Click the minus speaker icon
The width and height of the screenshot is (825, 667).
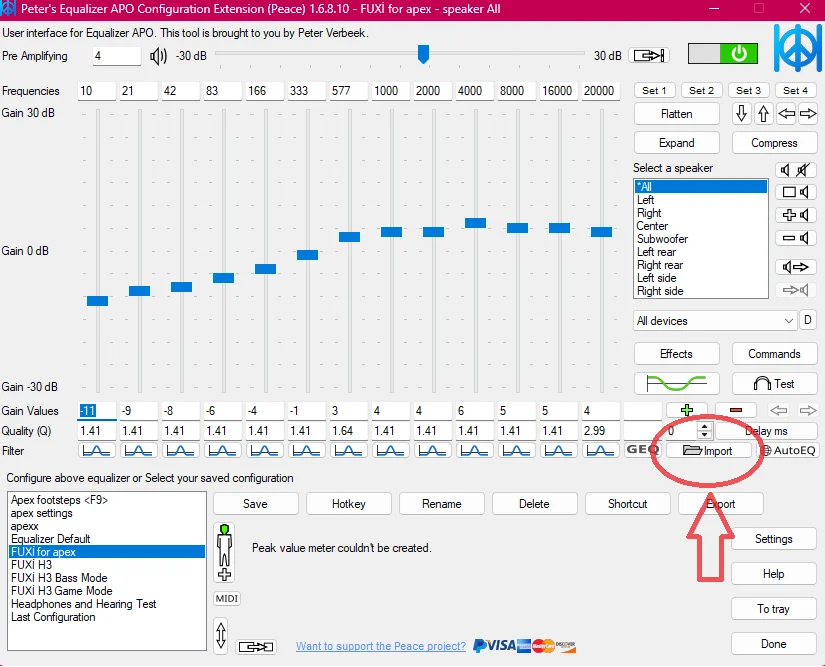(796, 238)
